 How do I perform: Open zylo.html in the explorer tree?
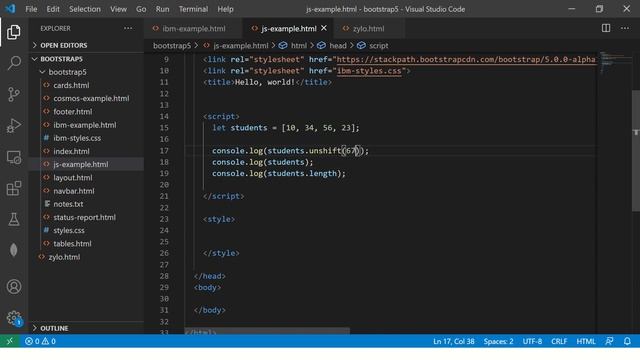(64, 257)
